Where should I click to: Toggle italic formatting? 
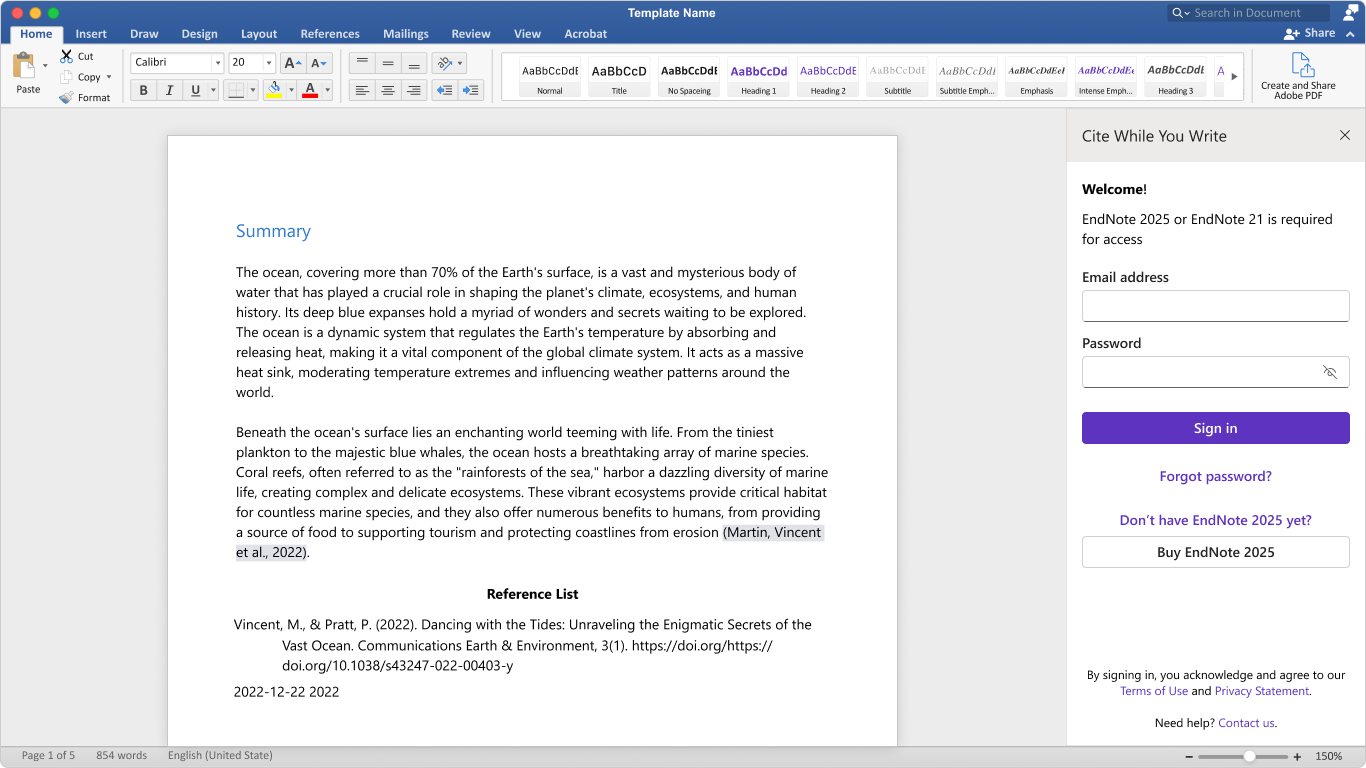[x=169, y=90]
